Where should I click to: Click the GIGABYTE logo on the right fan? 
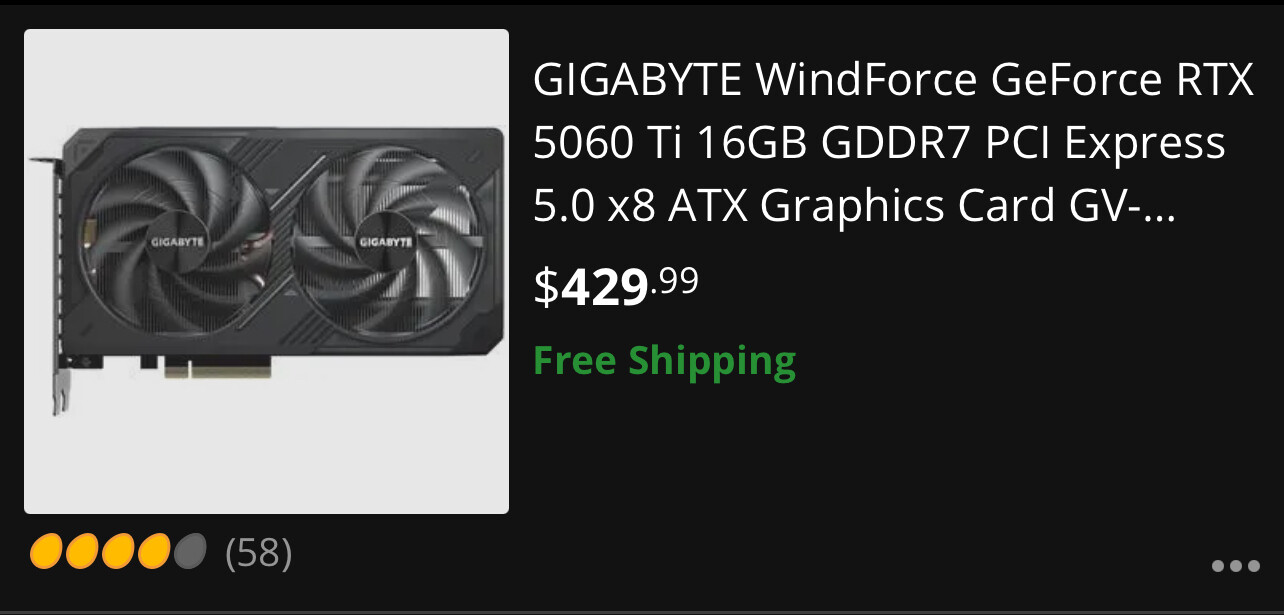[x=386, y=242]
